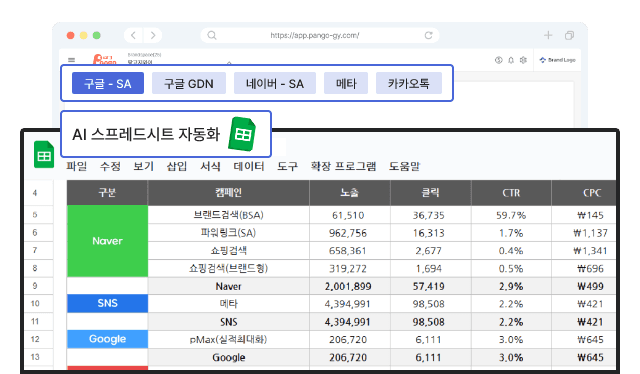Screen dimensions: 640x374
Task: Switch to the 네이버 - SA tab
Action: 275,83
